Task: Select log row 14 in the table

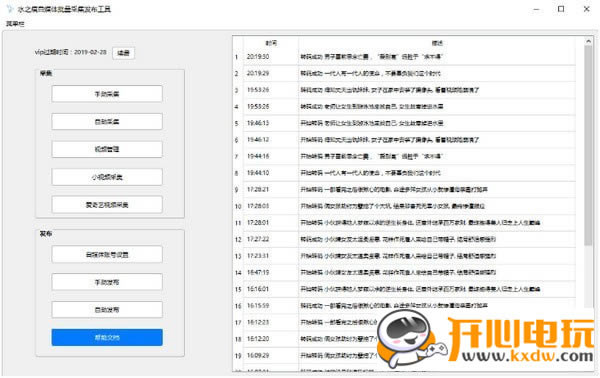Action: pyautogui.click(x=404, y=273)
